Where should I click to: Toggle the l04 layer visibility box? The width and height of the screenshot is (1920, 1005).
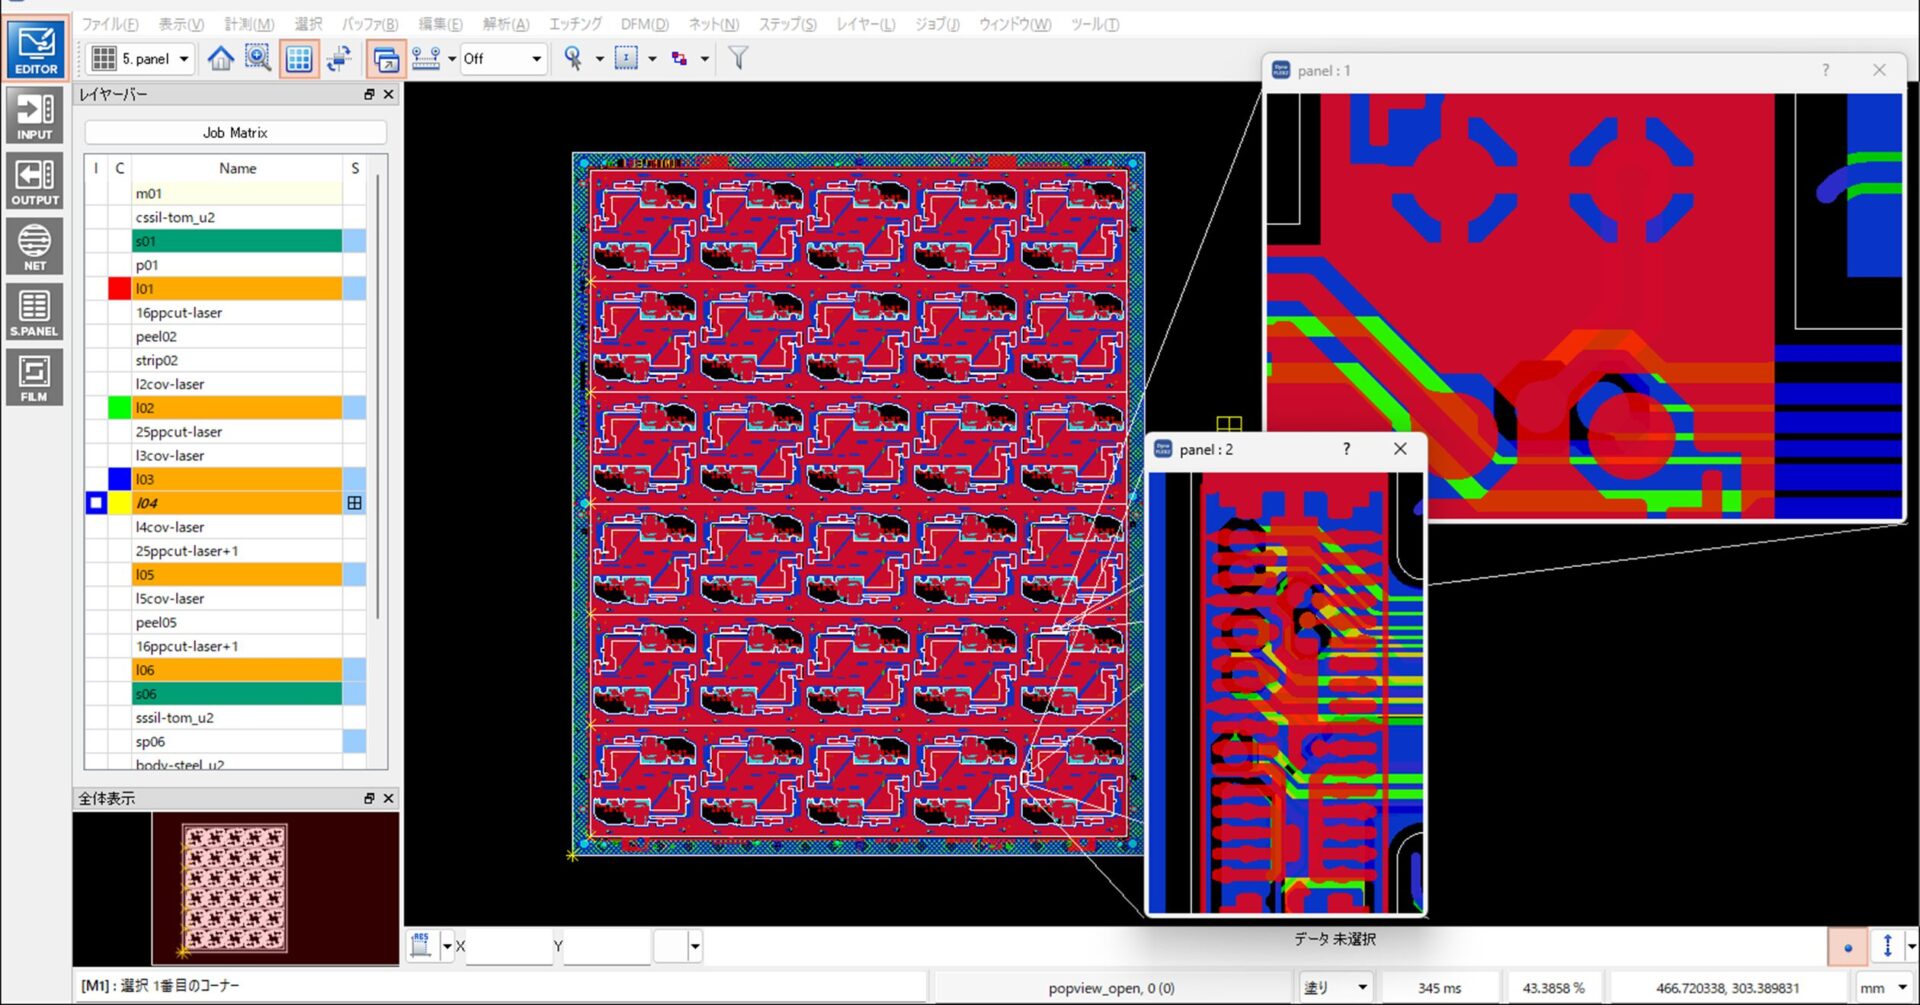click(96, 503)
